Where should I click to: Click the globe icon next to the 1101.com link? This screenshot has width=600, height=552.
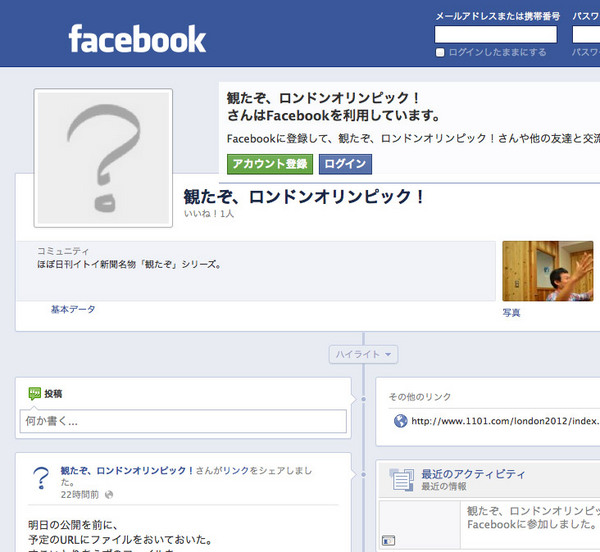click(400, 421)
